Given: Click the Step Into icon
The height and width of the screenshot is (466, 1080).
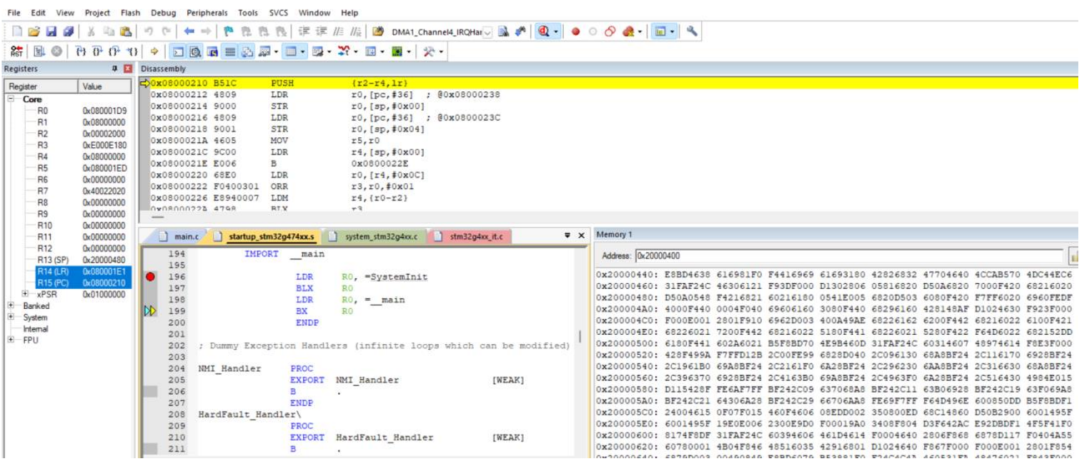Looking at the screenshot, I should [x=81, y=52].
